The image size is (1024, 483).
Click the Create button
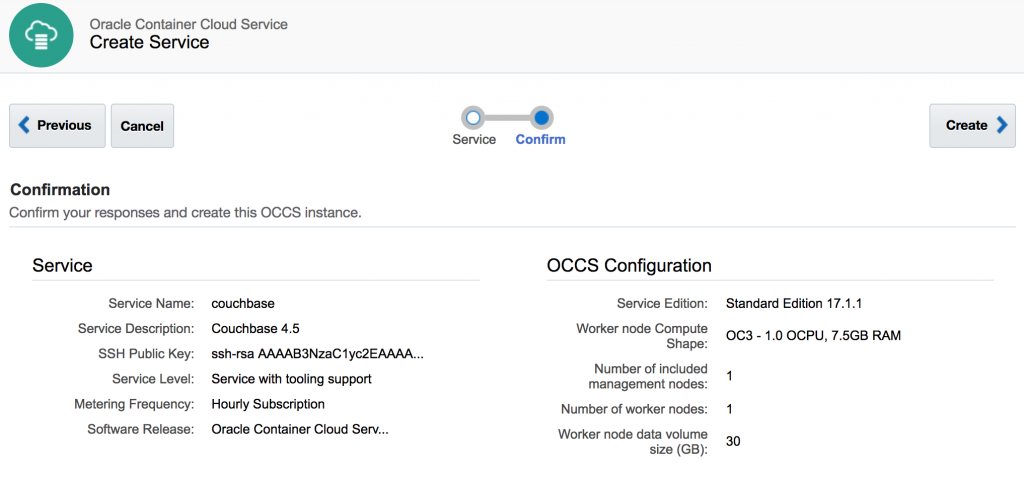click(972, 125)
